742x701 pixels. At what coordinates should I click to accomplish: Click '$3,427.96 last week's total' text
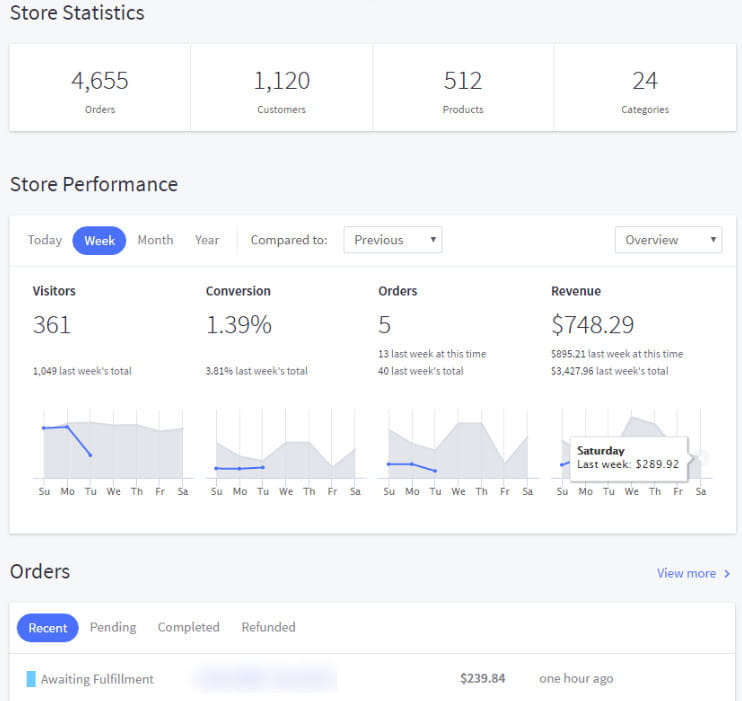(x=610, y=371)
